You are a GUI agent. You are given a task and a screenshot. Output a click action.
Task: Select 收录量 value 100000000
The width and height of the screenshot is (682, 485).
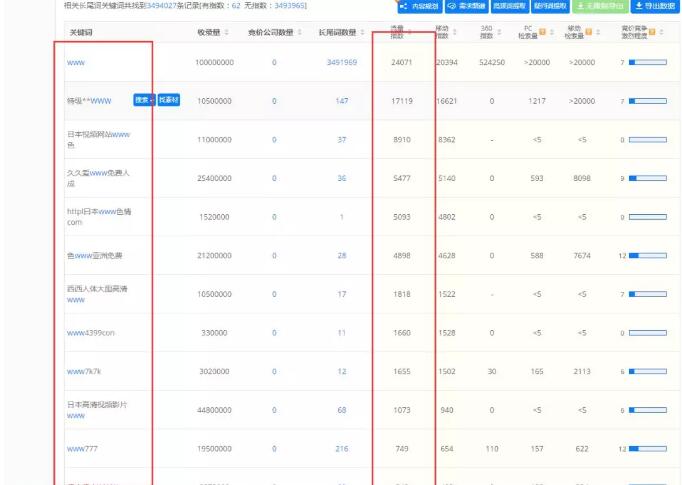click(214, 63)
